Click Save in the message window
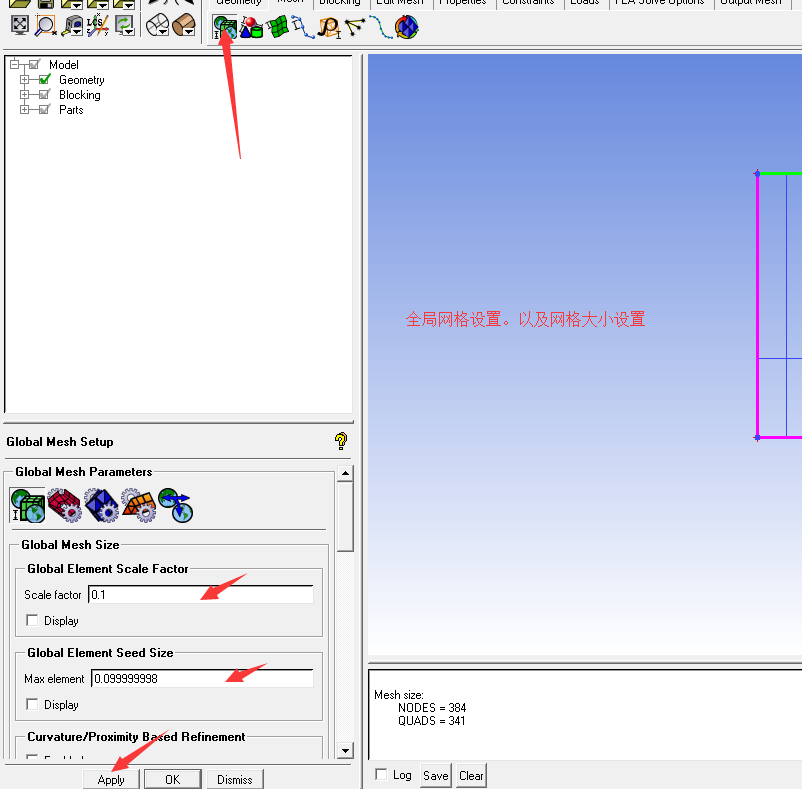 pyautogui.click(x=436, y=775)
